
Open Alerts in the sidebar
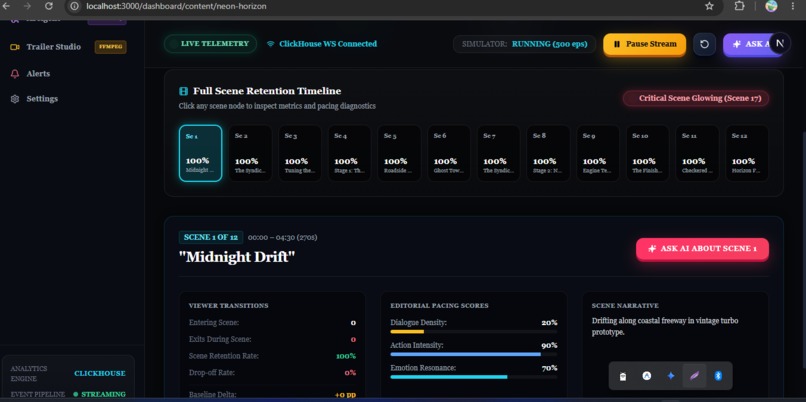(38, 74)
